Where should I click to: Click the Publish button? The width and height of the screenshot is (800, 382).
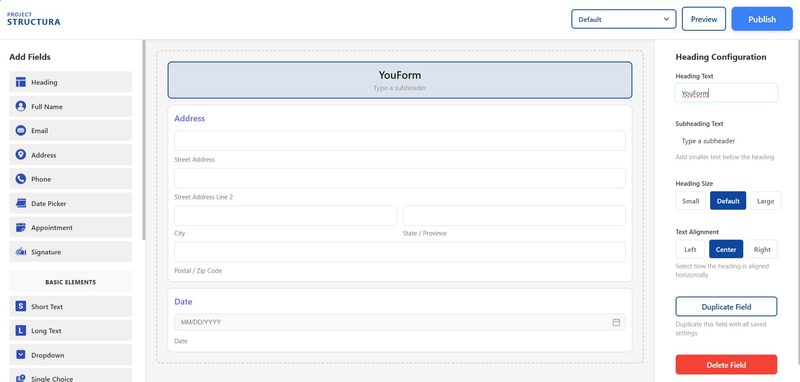coord(762,19)
